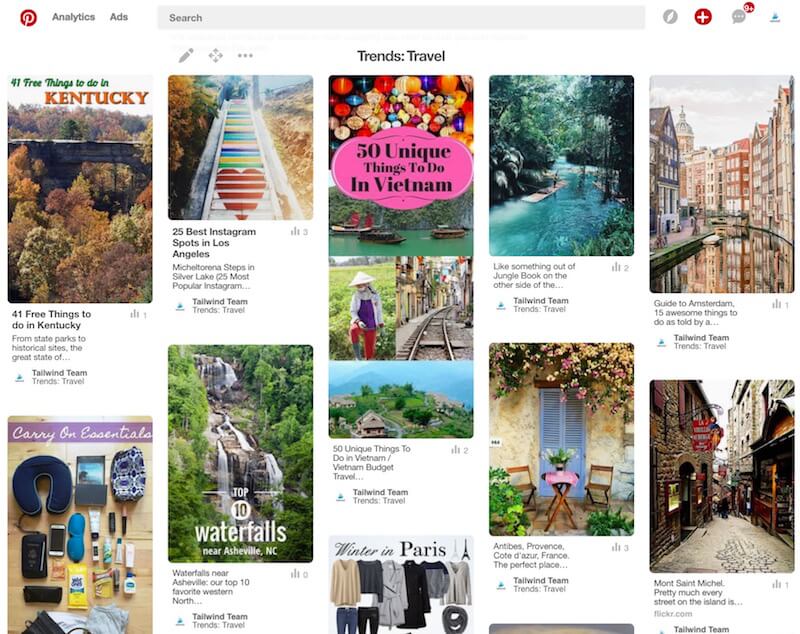Image resolution: width=800 pixels, height=634 pixels.
Task: Click stats icon on Asheville waterfalls pin
Action: click(x=295, y=574)
